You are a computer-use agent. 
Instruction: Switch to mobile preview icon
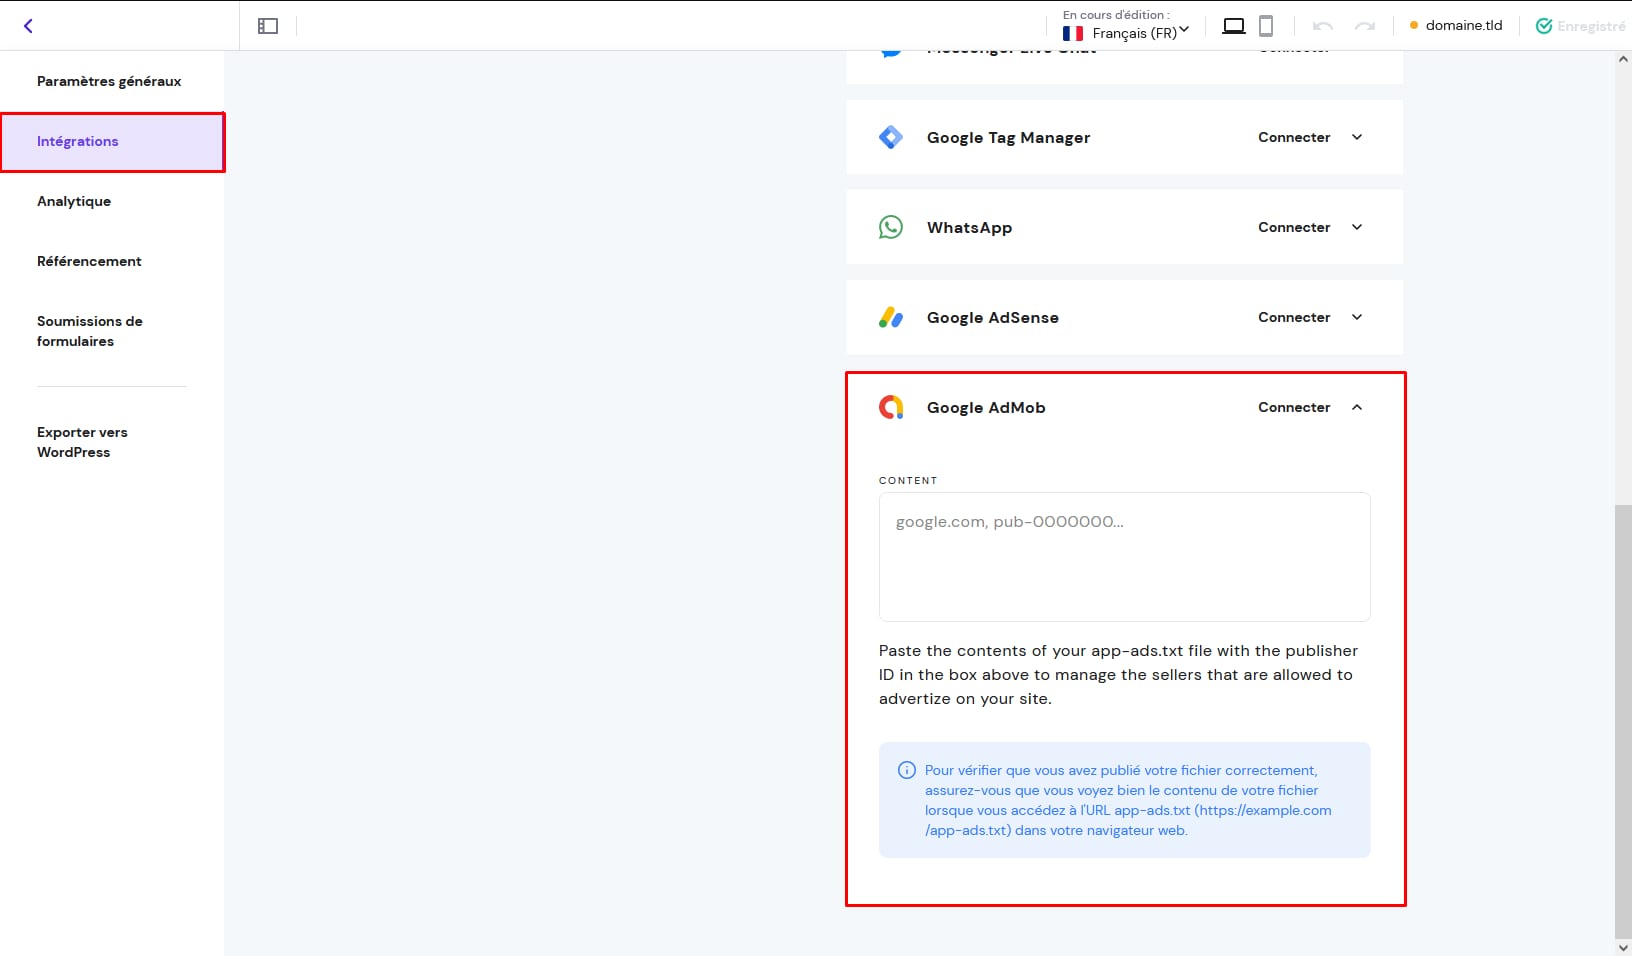(1266, 26)
